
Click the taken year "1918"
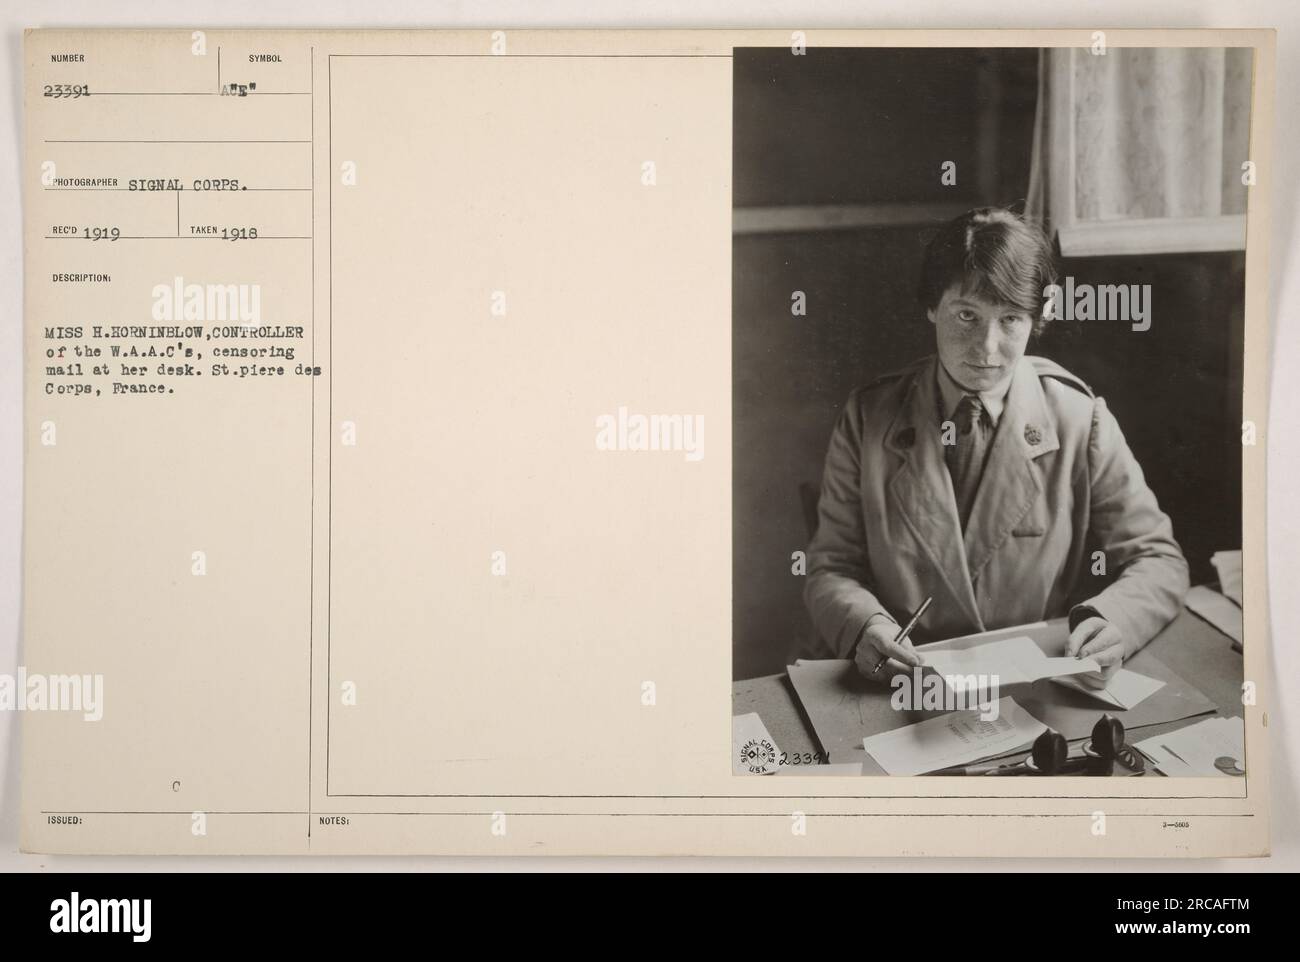pos(238,233)
